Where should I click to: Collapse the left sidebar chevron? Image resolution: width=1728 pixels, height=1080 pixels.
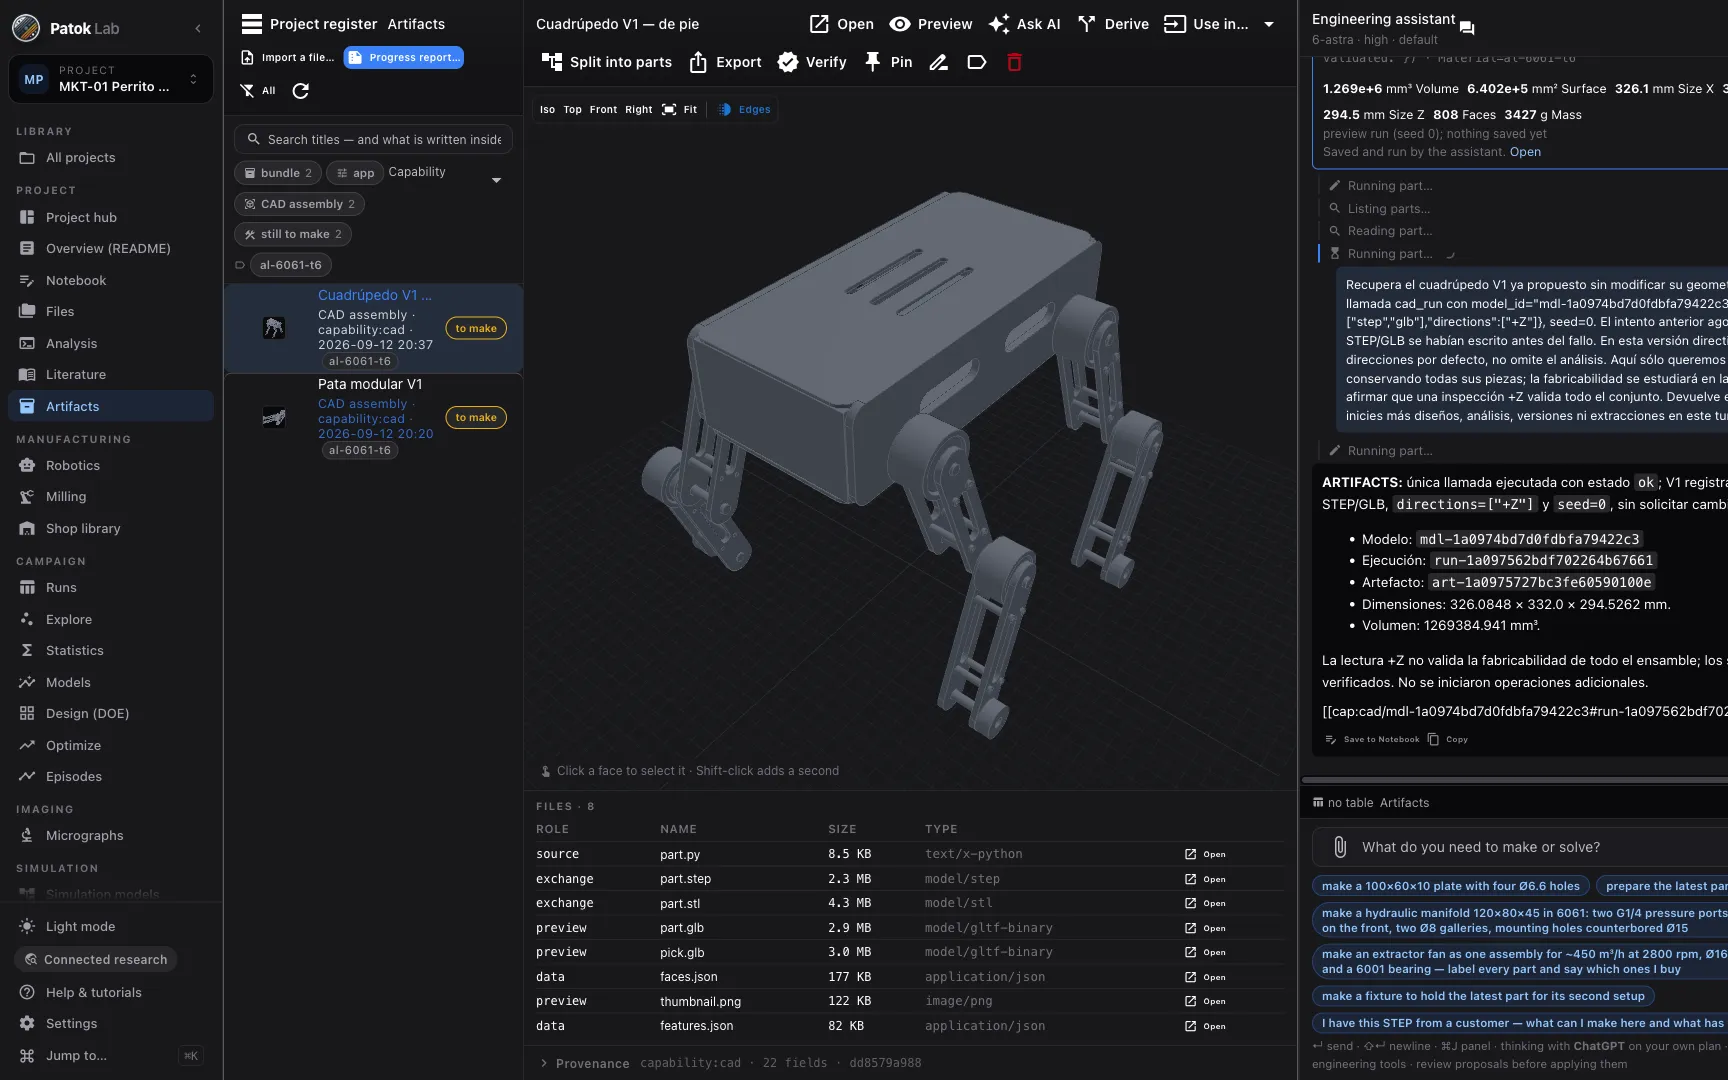198,28
